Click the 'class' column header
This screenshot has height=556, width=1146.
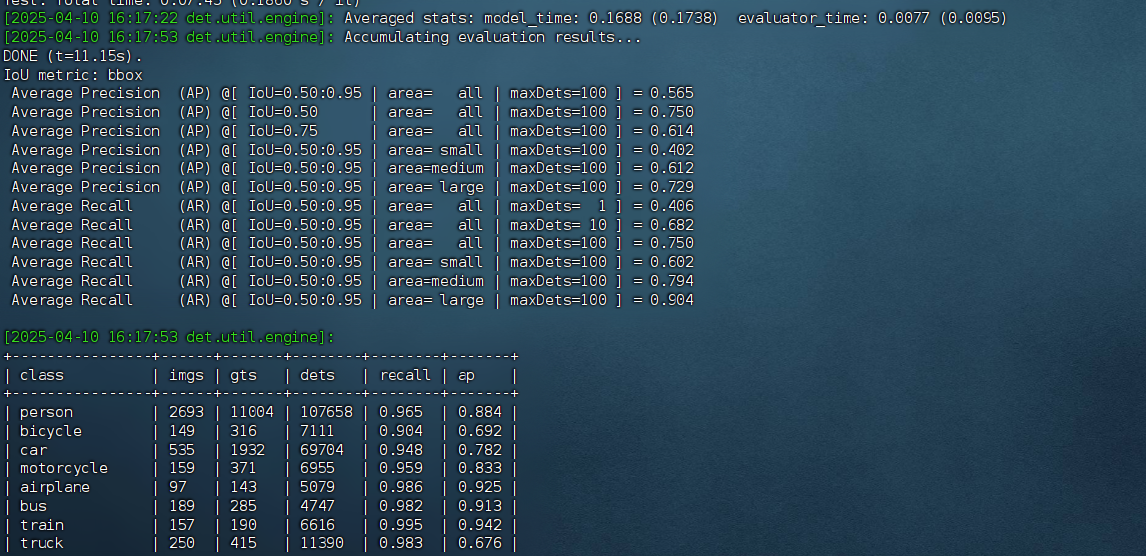(42, 375)
